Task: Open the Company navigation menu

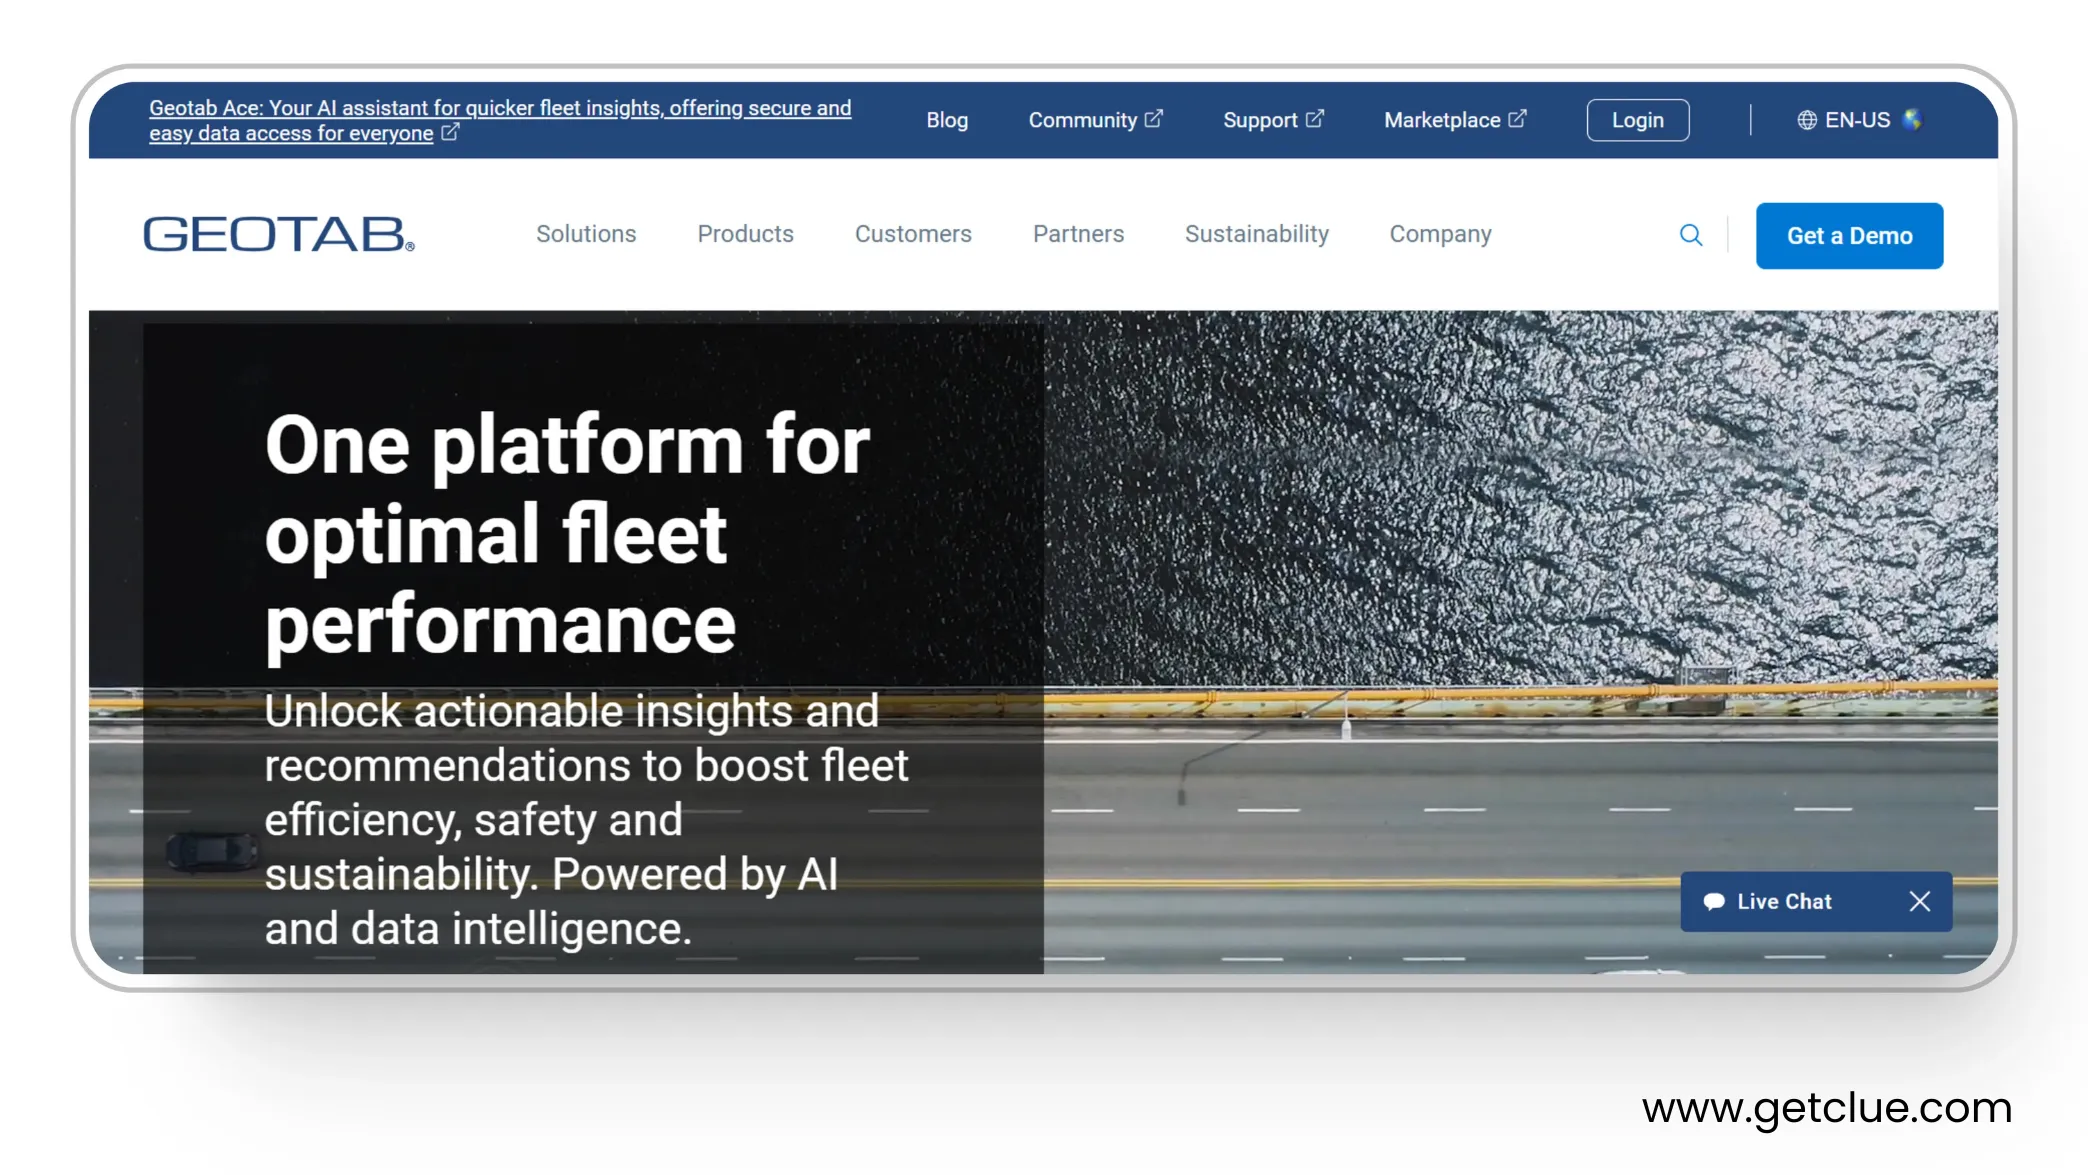Action: [x=1440, y=234]
